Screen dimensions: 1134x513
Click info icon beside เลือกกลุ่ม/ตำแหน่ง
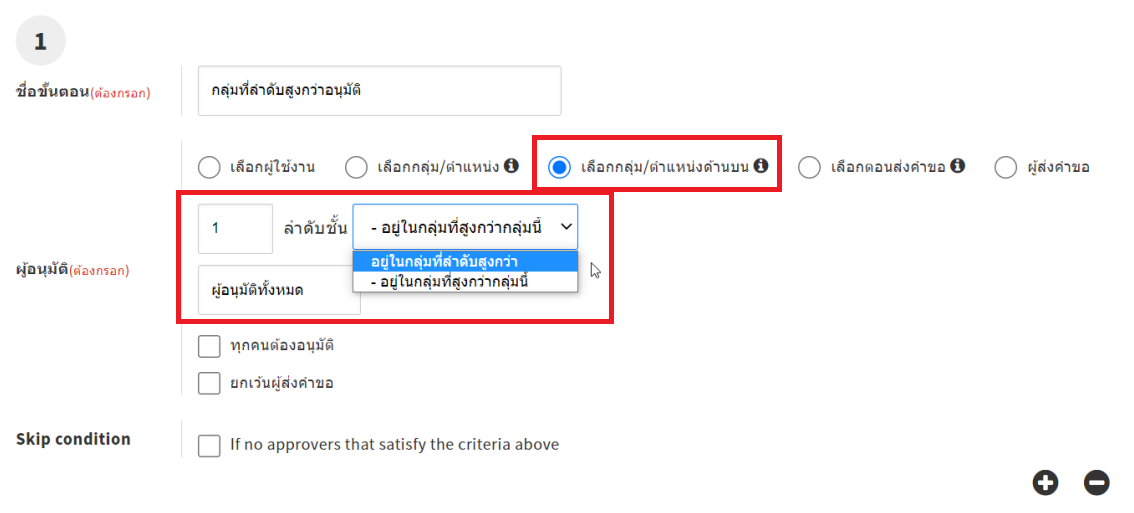(x=511, y=166)
